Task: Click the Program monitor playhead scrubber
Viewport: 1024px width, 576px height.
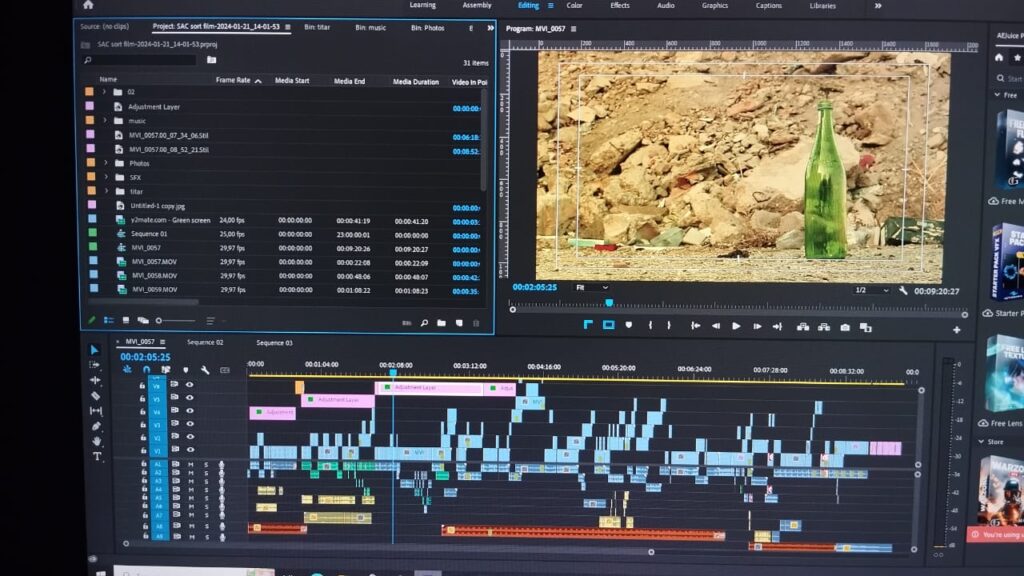Action: 609,303
